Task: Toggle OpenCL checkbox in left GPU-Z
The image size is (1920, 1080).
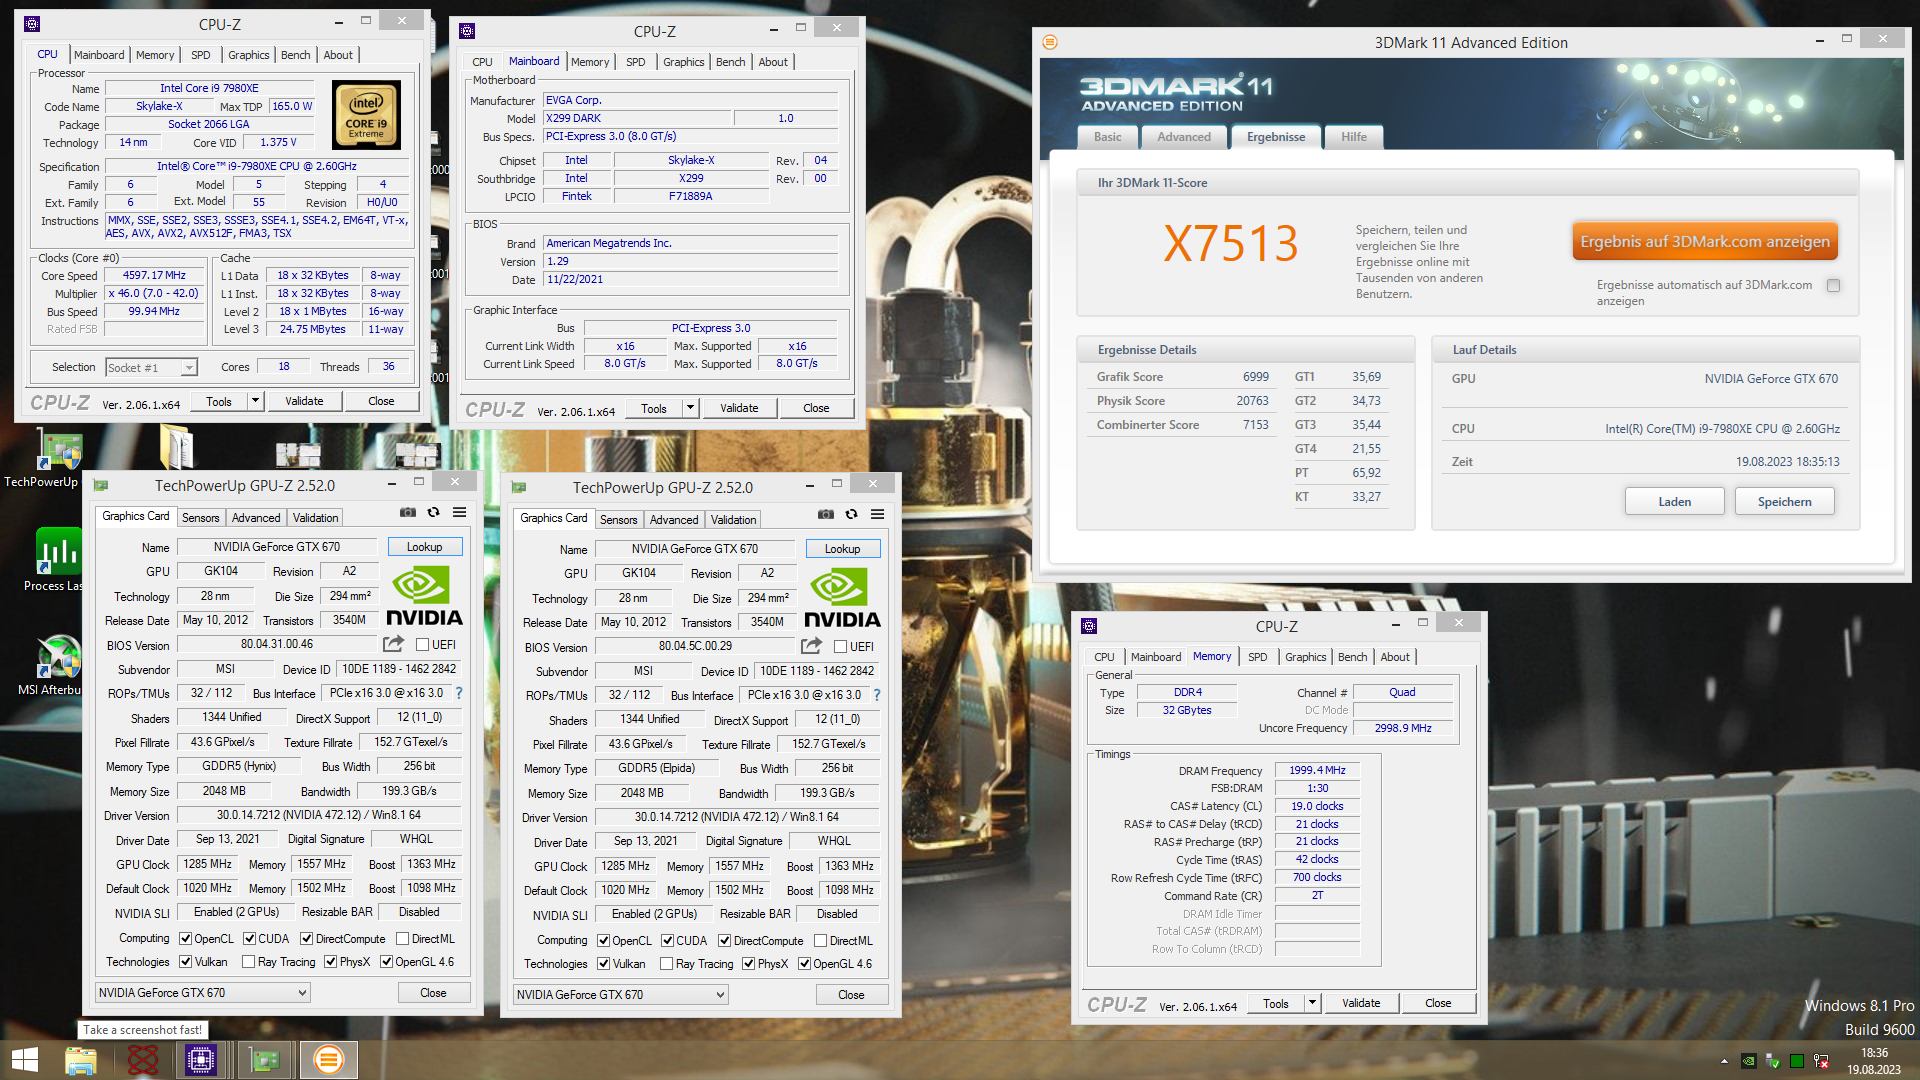Action: (x=185, y=939)
